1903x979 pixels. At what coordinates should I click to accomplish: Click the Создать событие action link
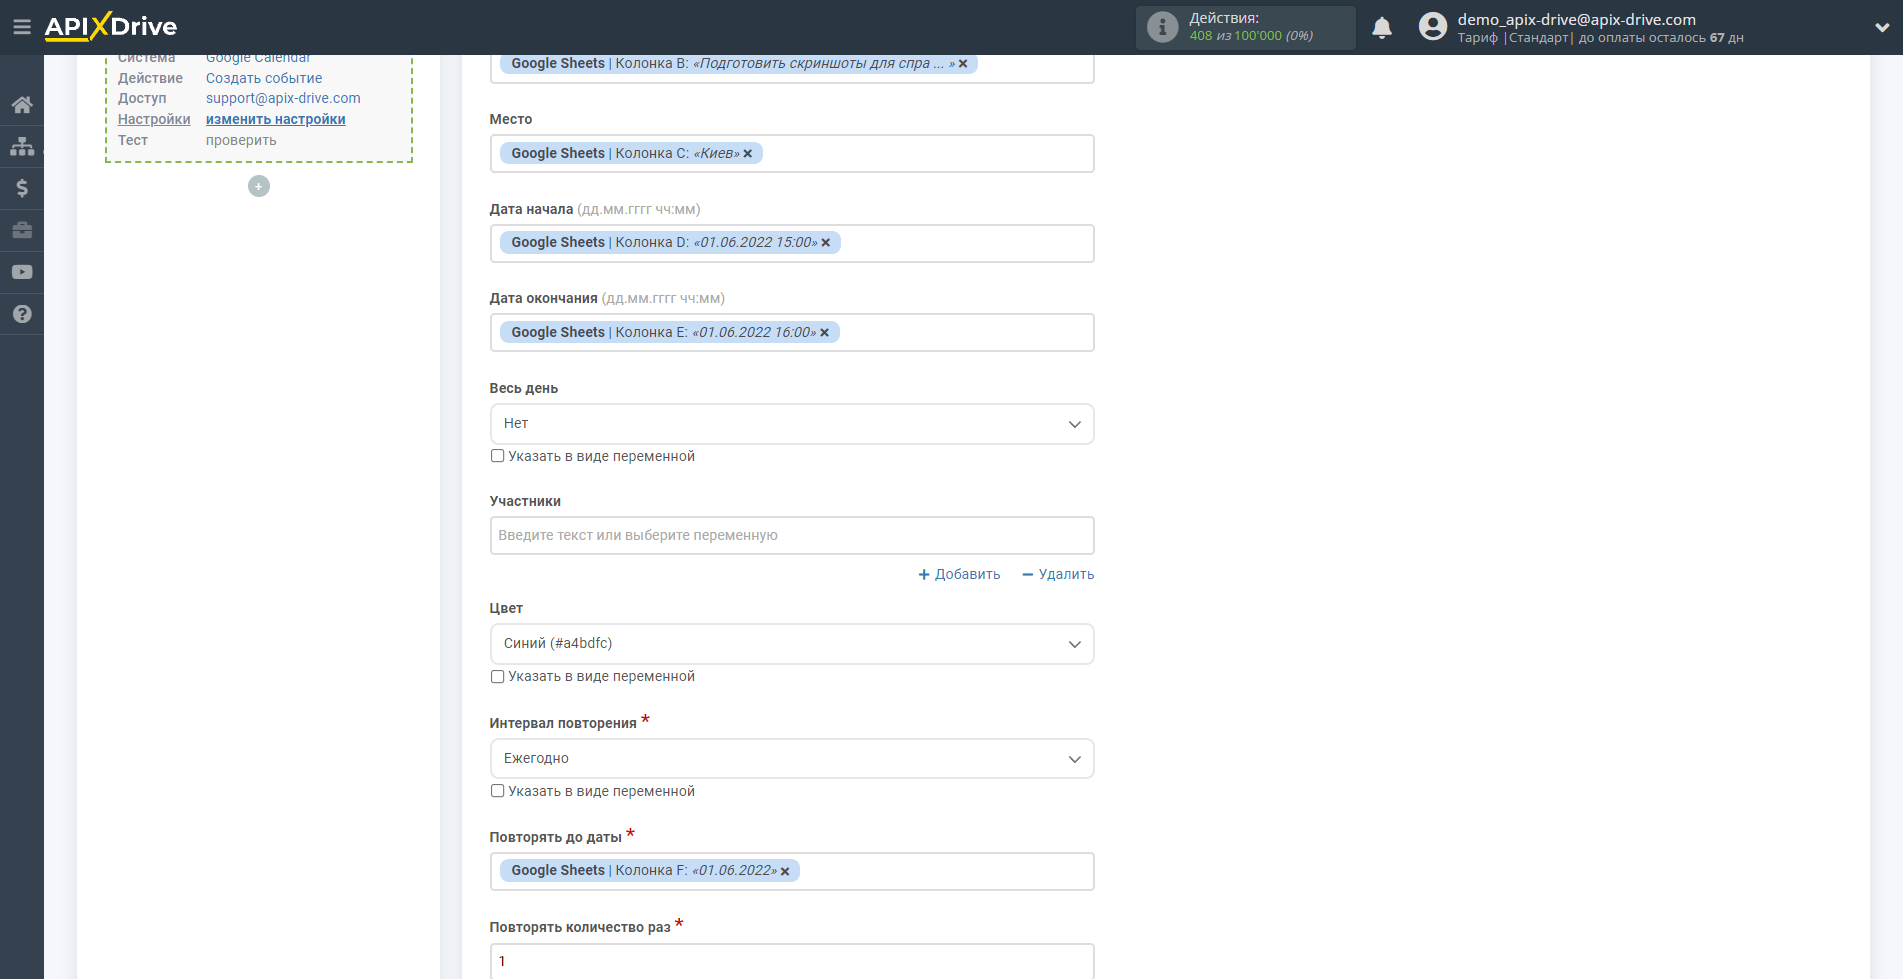[x=264, y=78]
